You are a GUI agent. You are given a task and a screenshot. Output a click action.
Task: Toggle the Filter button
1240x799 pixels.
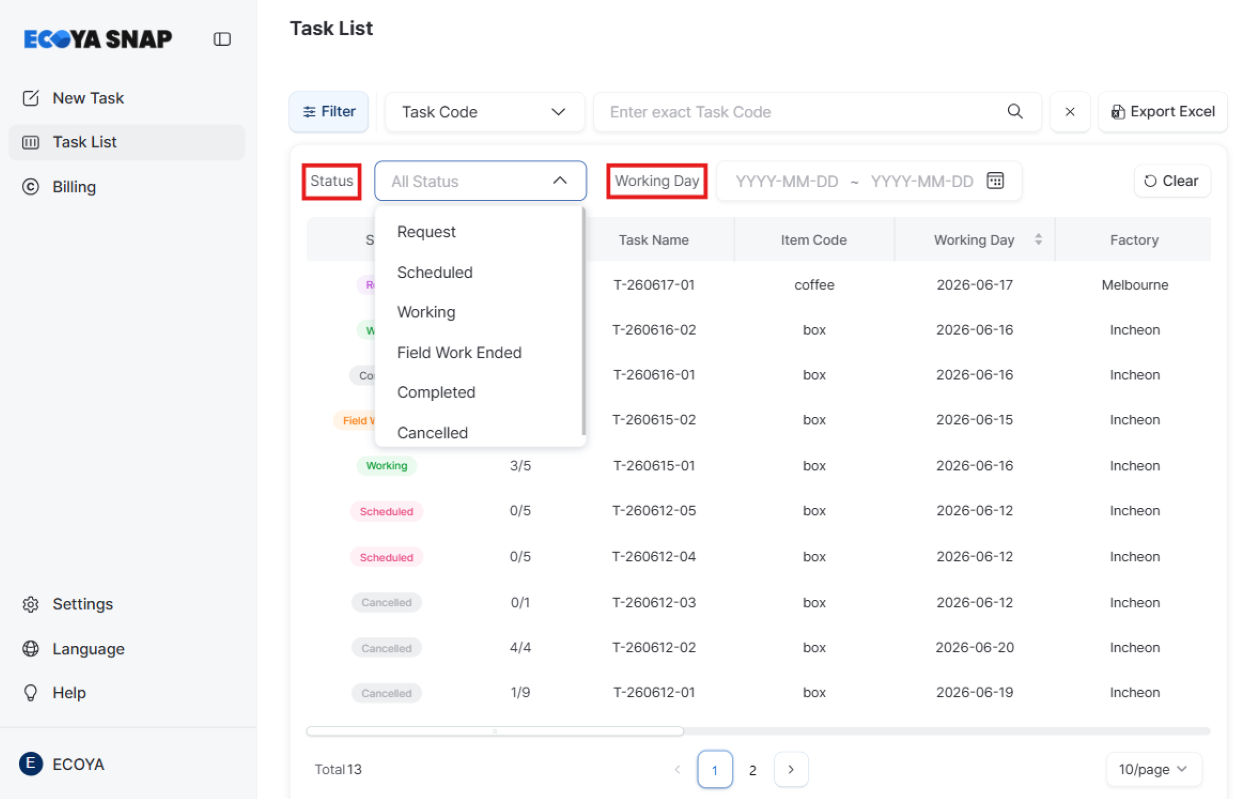329,112
